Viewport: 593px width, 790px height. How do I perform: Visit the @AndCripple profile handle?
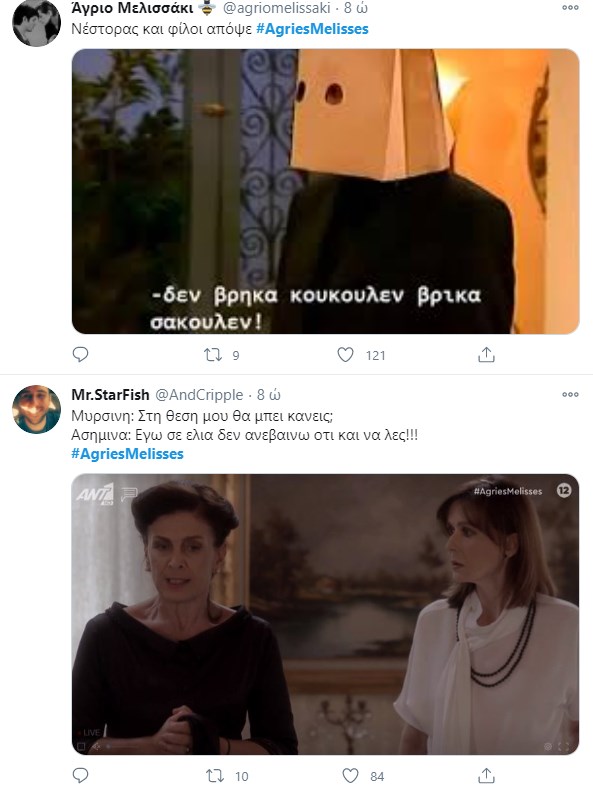click(199, 394)
